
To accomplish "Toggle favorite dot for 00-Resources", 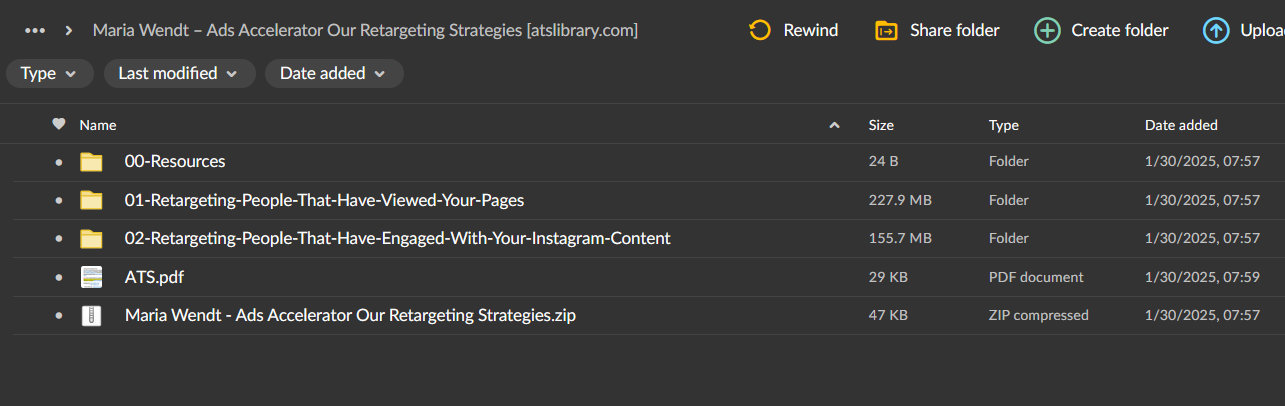I will click(x=59, y=162).
